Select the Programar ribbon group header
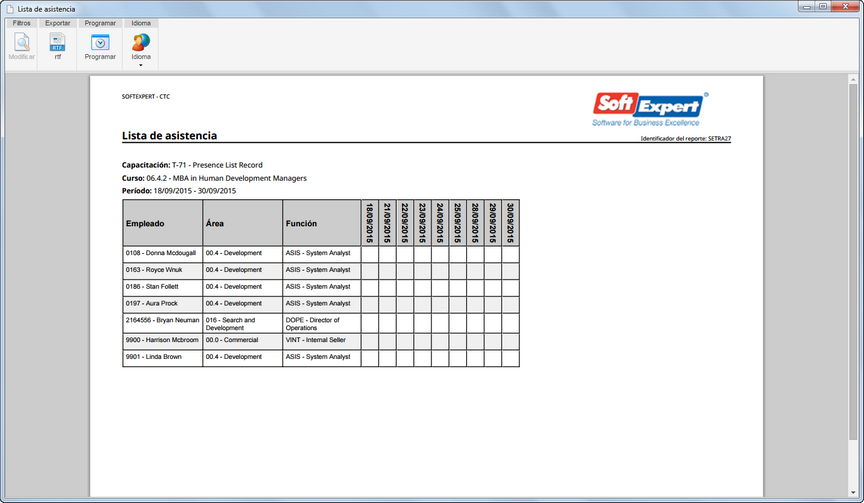This screenshot has height=503, width=864. (100, 23)
